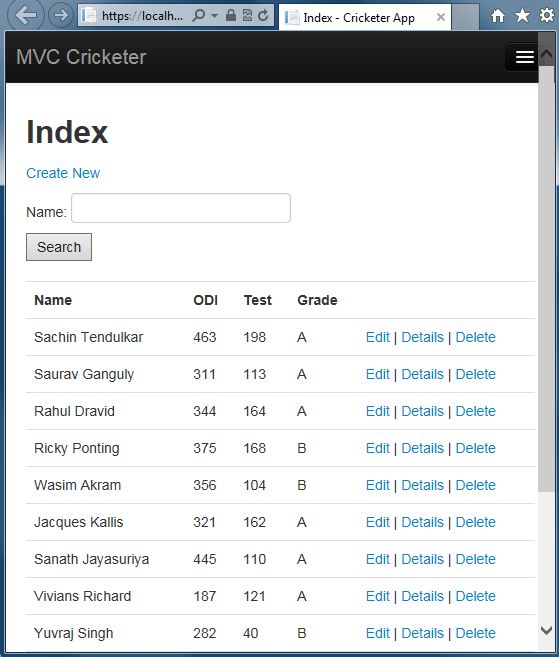Click the search magnifier in address bar
The image size is (559, 657).
199,16
